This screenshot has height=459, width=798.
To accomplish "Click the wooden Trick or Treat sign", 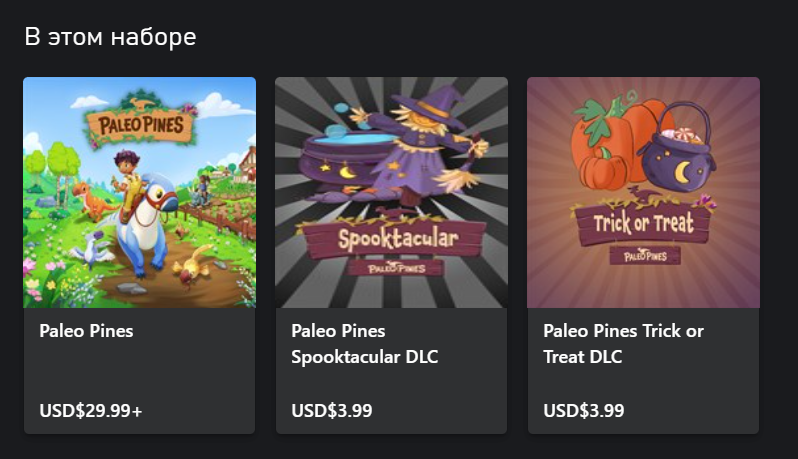I will (x=643, y=222).
